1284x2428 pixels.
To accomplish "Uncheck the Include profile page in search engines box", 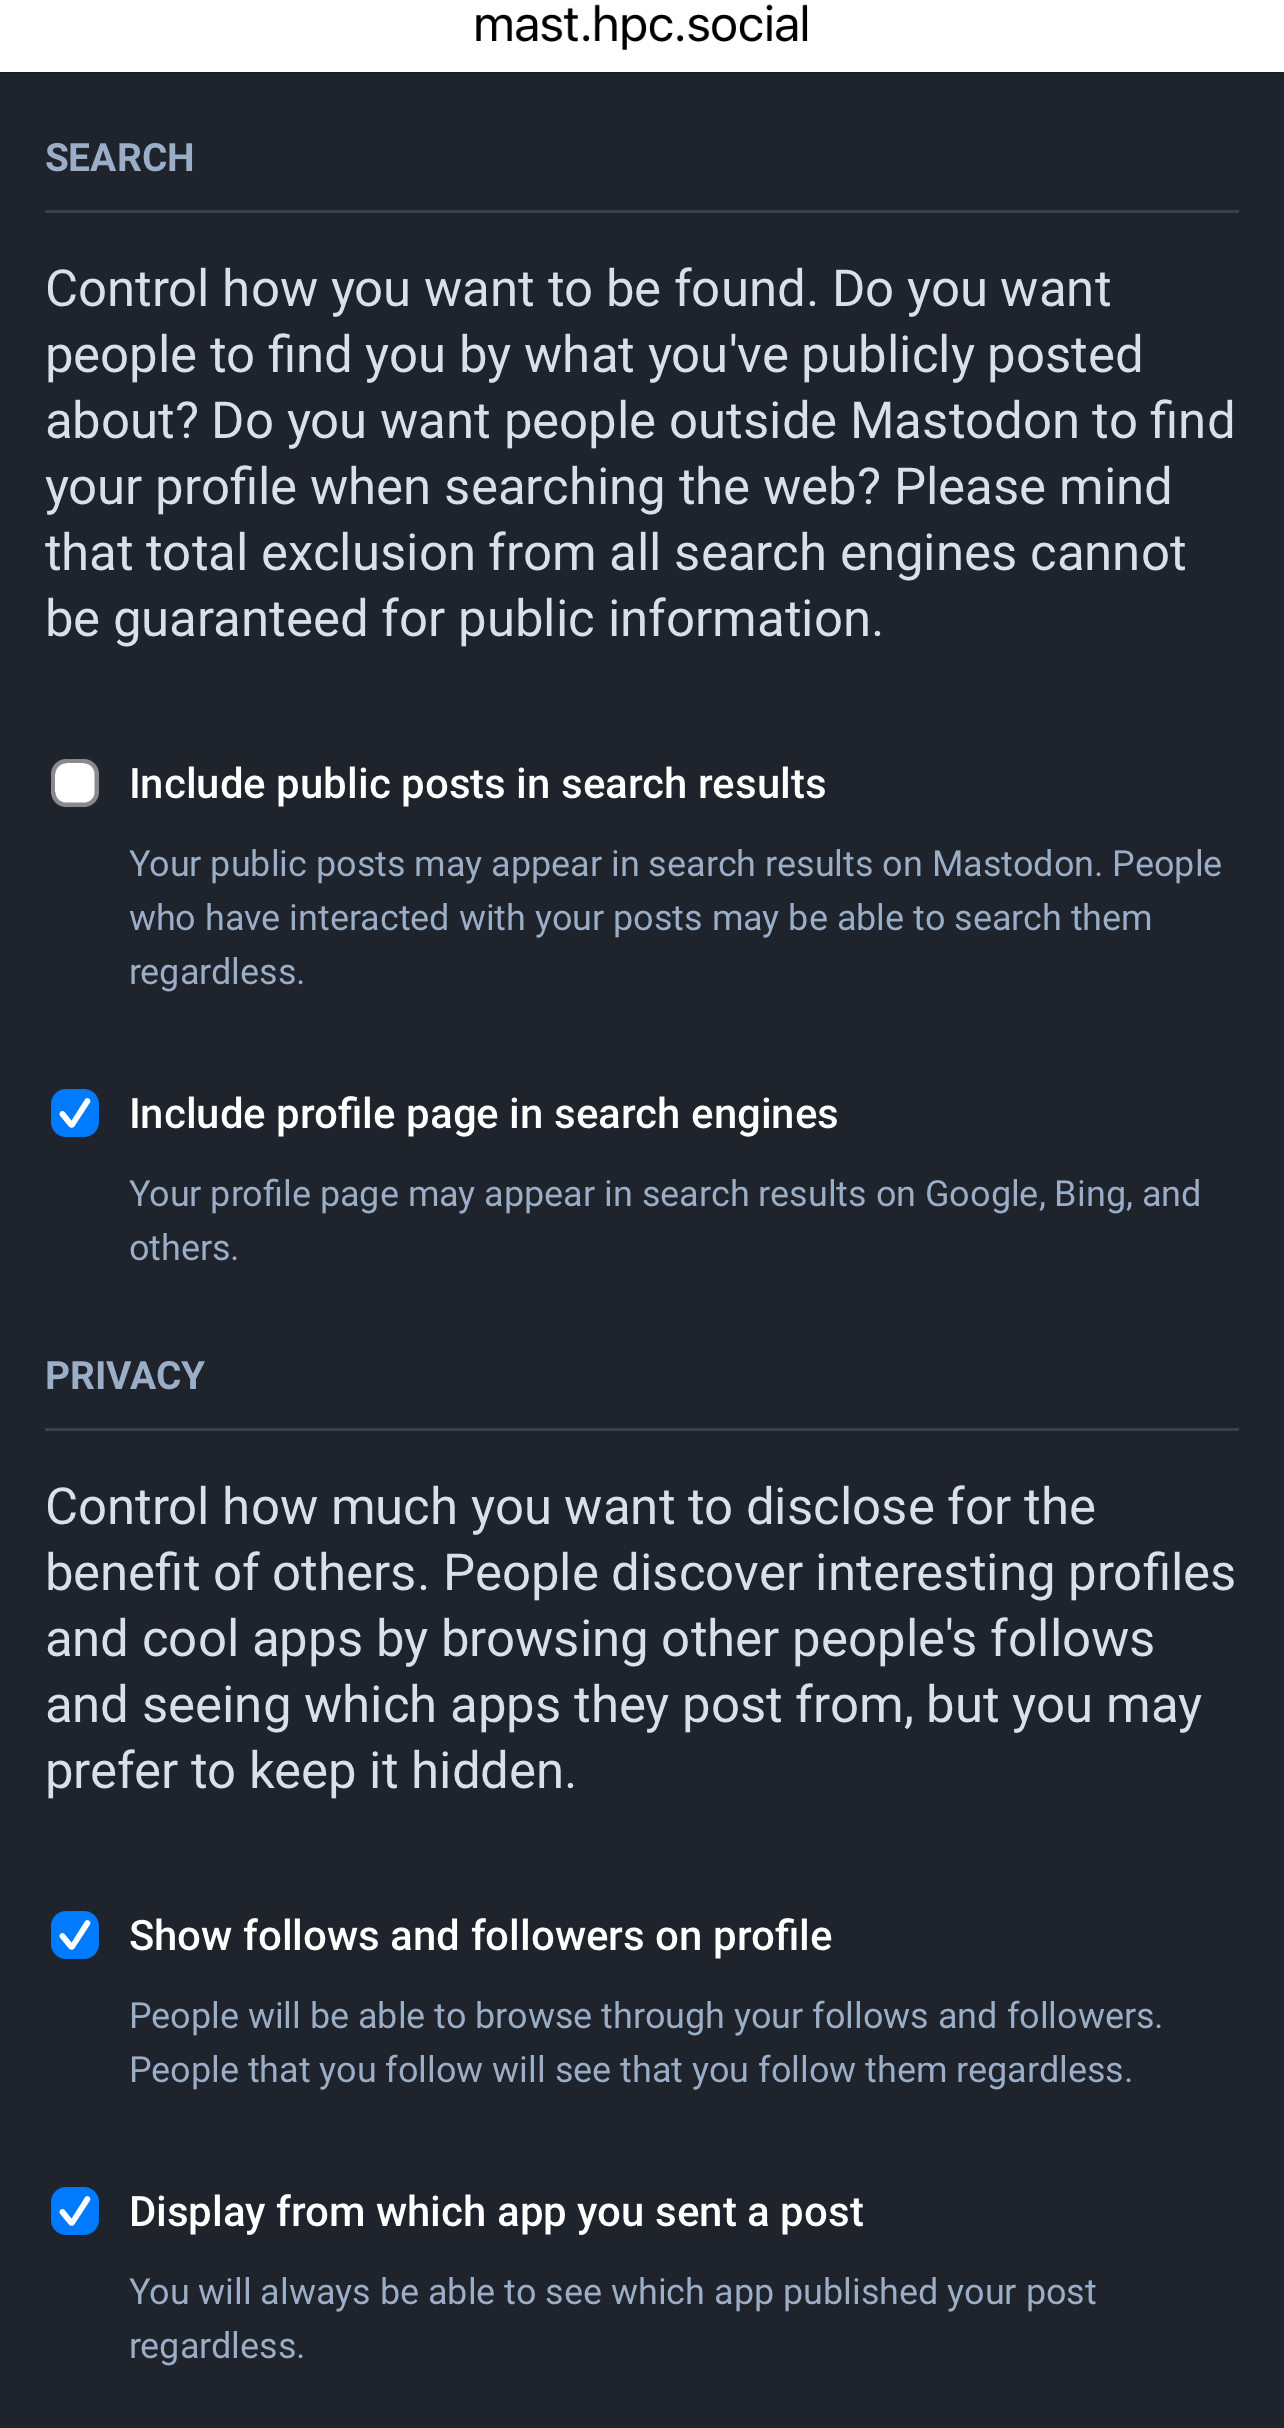I will click(75, 1113).
